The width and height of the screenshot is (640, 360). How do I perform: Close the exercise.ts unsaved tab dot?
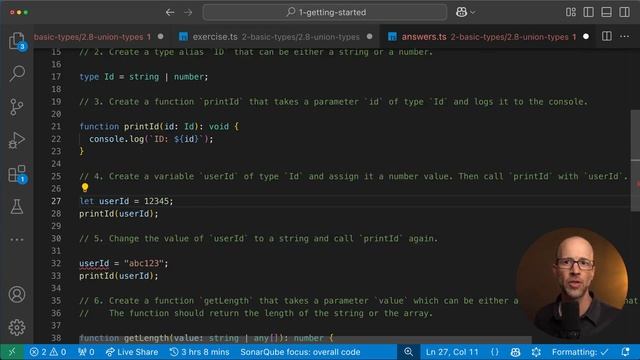(369, 37)
